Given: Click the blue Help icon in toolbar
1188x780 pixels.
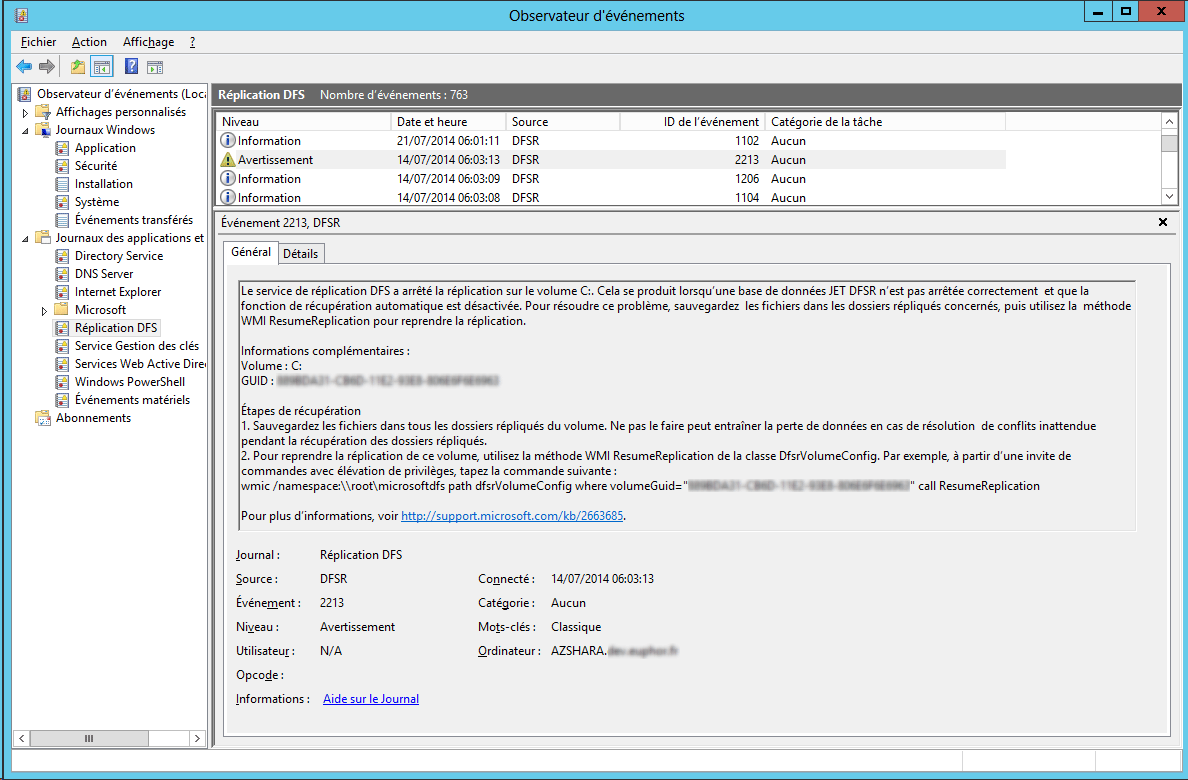Looking at the screenshot, I should pos(131,67).
